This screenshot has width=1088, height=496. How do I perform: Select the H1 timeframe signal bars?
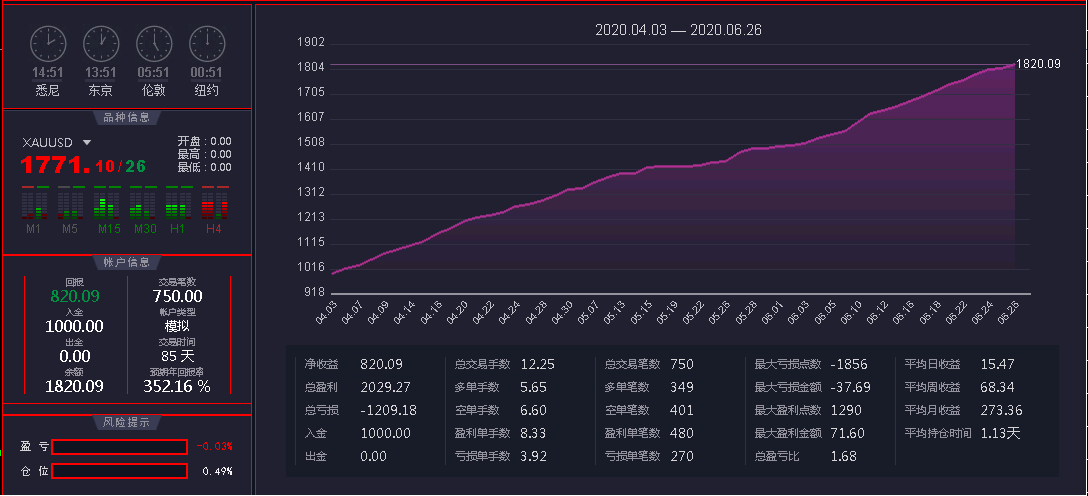[x=177, y=203]
